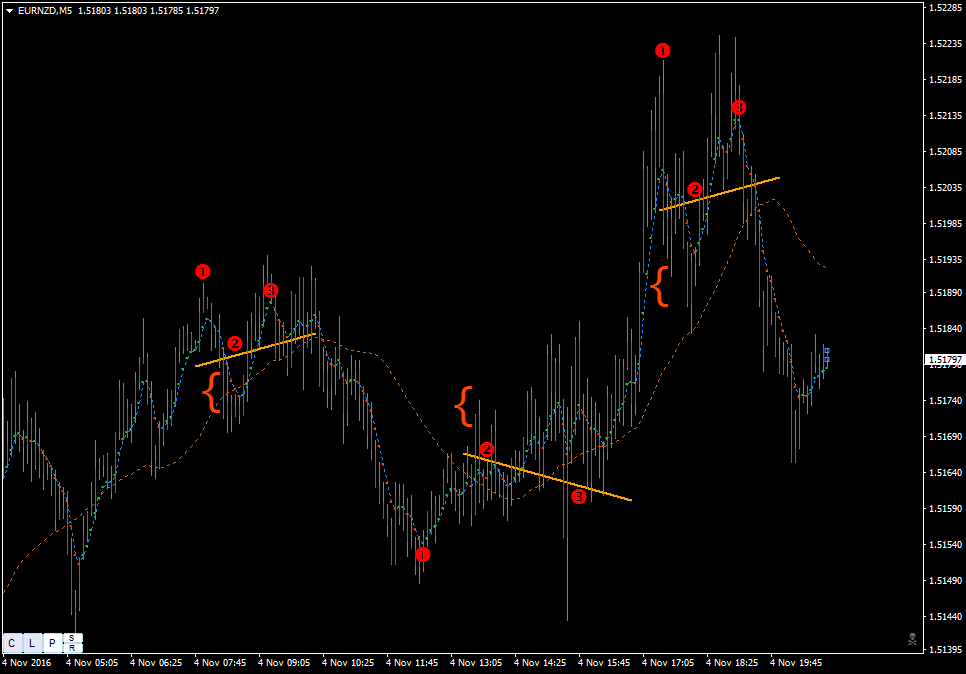
Task: Click the L chart button
Action: pos(32,643)
